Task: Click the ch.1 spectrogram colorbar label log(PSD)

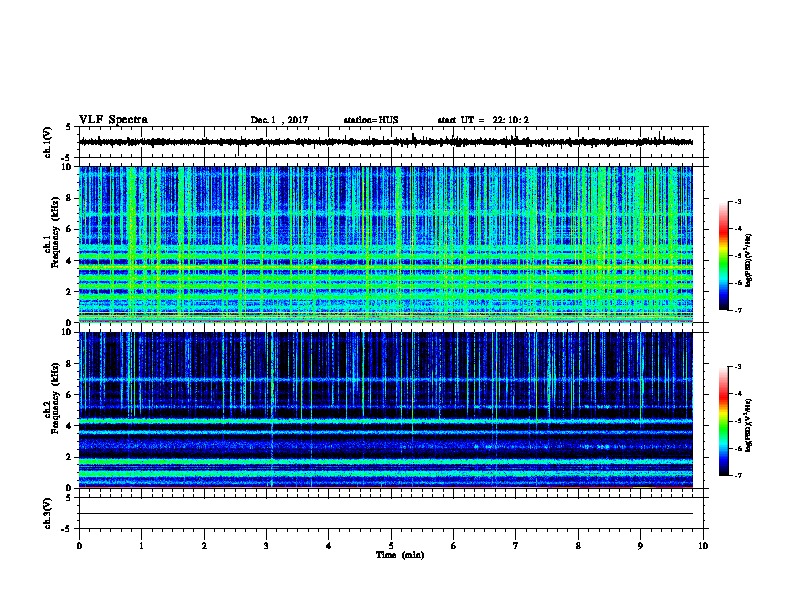Action: tap(748, 261)
